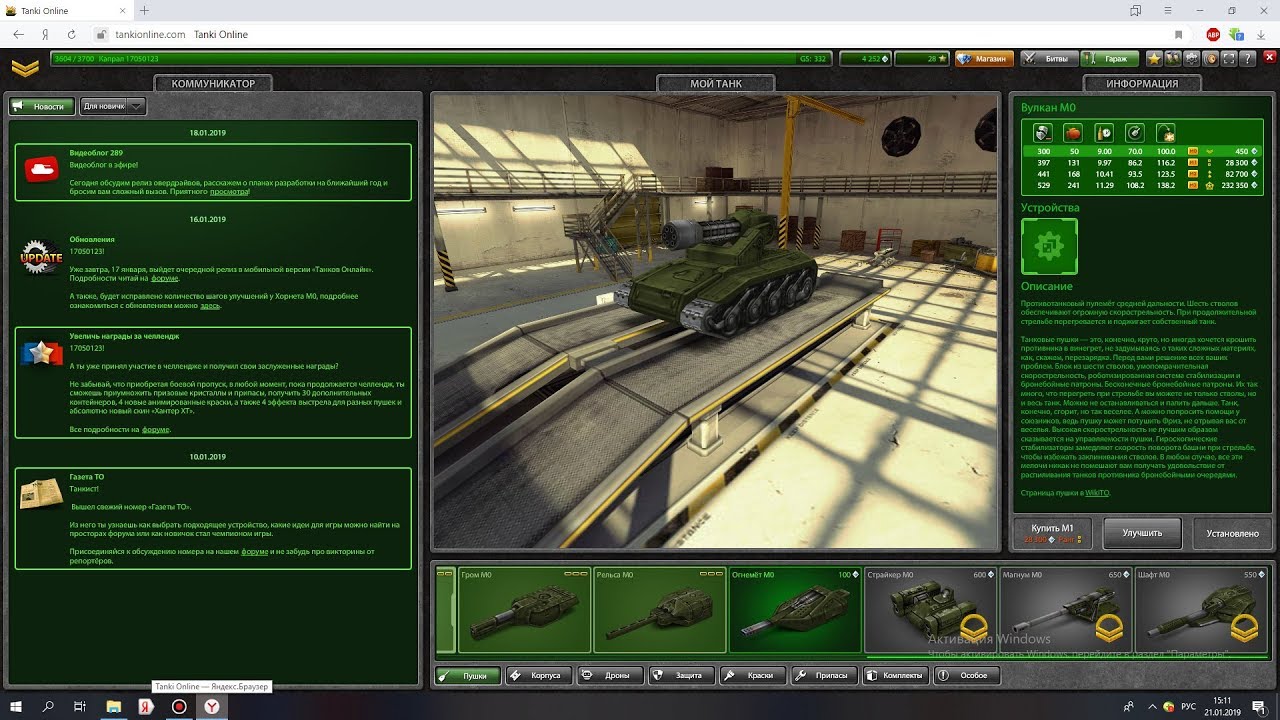Screen dimensions: 1280x720
Task: Open the Магазин shop
Action: tap(982, 59)
